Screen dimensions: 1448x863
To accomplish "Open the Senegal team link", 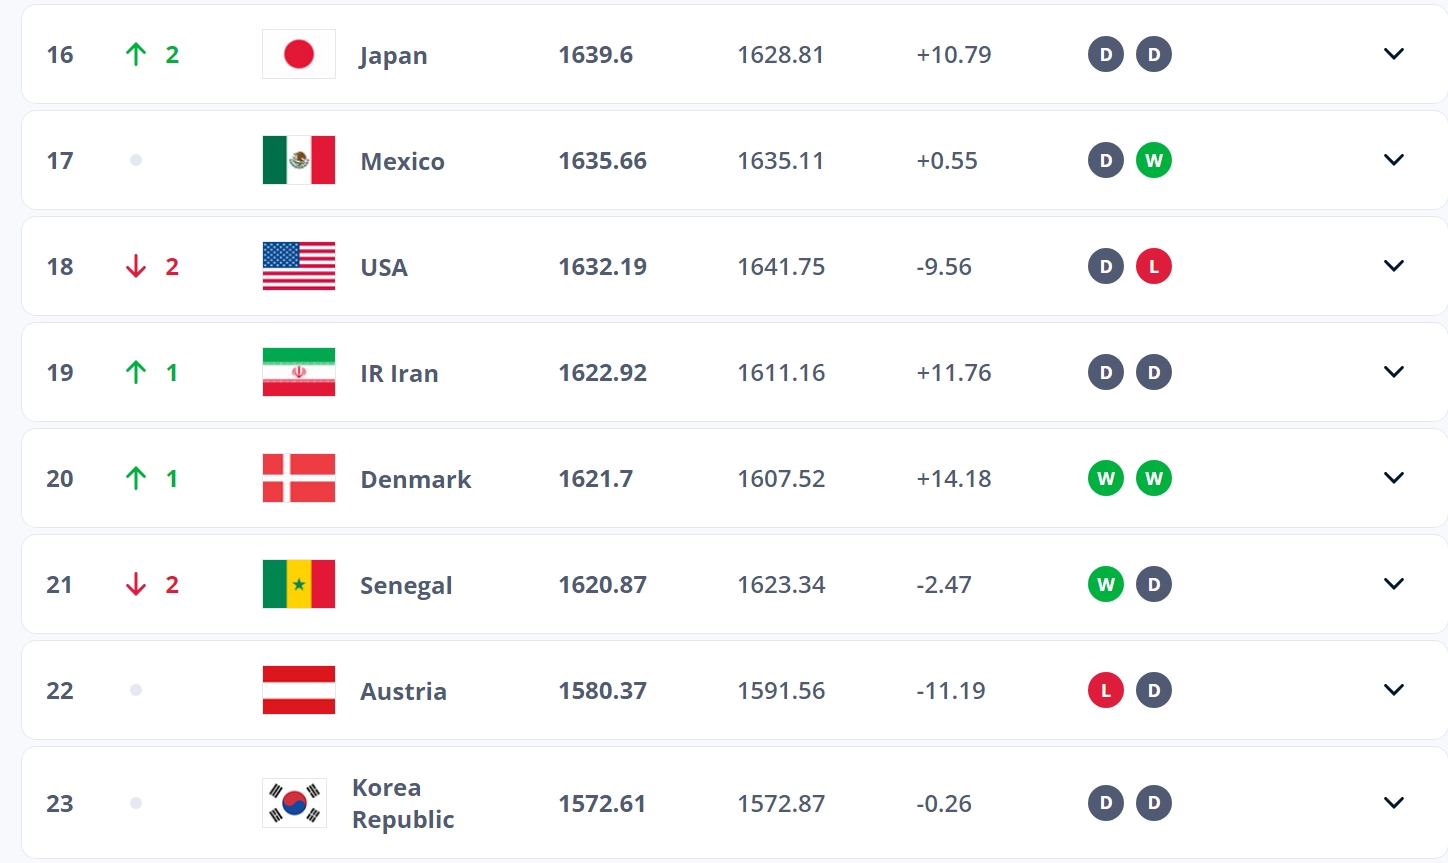I will [x=406, y=585].
